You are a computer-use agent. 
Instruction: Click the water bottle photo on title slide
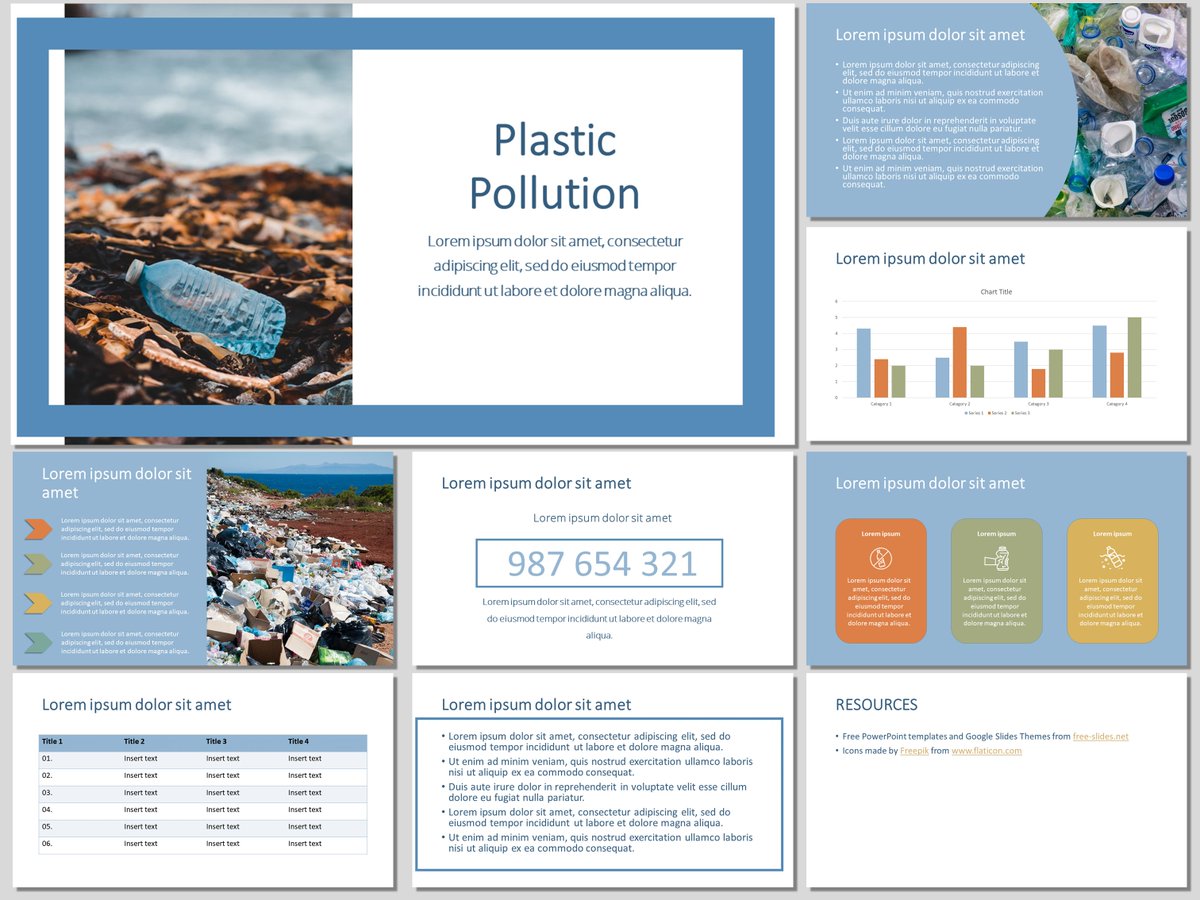click(208, 225)
